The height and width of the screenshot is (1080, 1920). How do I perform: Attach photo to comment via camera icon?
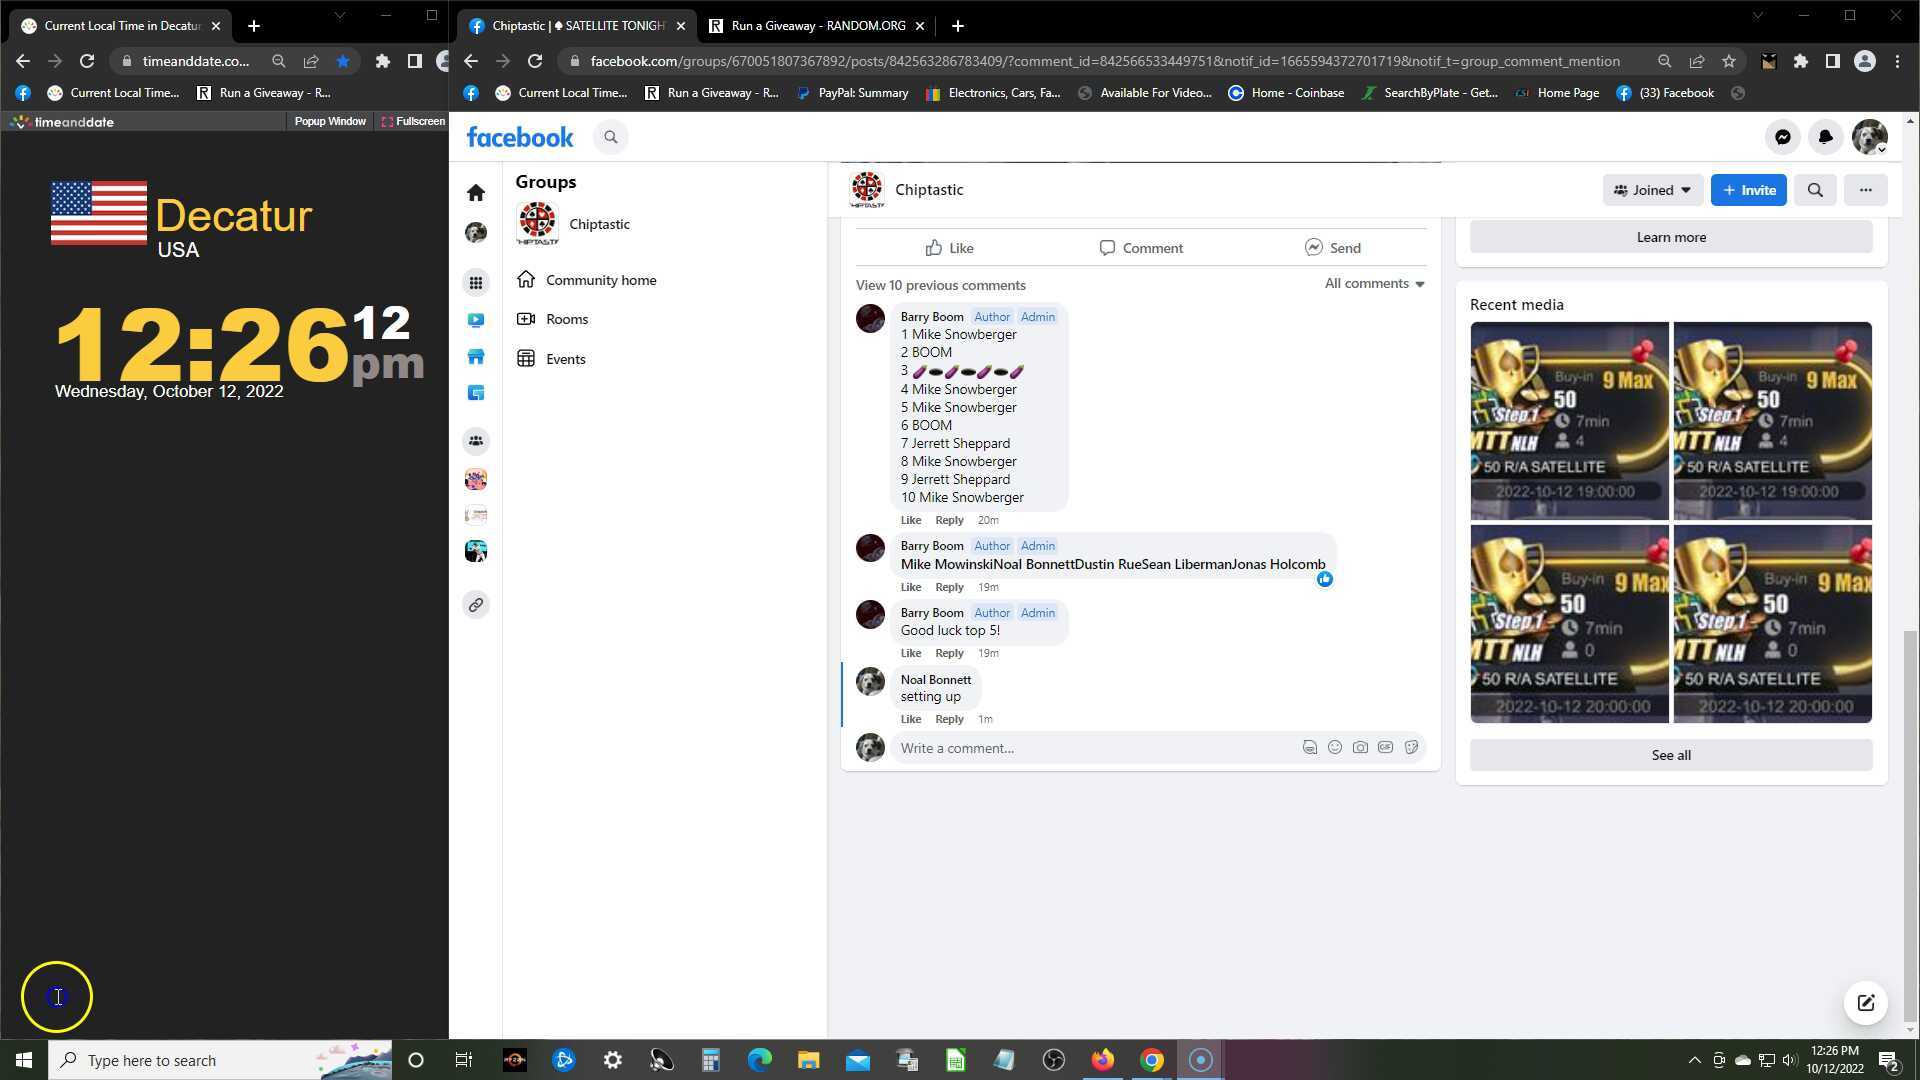(x=1360, y=747)
